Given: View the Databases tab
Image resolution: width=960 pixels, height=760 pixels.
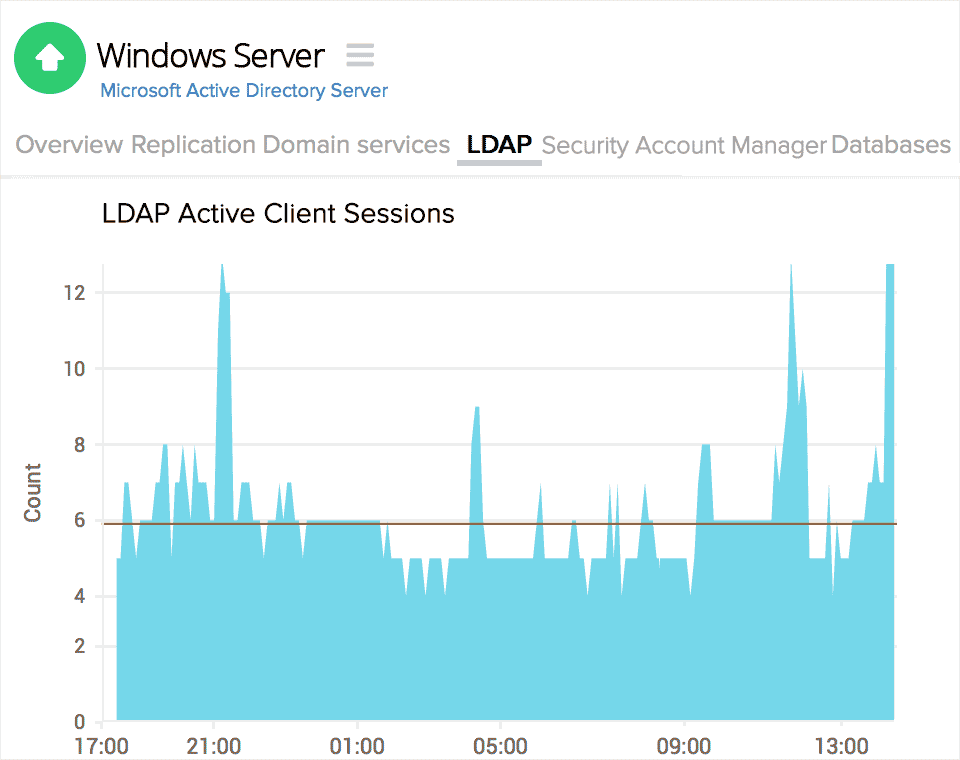Looking at the screenshot, I should [x=890, y=145].
